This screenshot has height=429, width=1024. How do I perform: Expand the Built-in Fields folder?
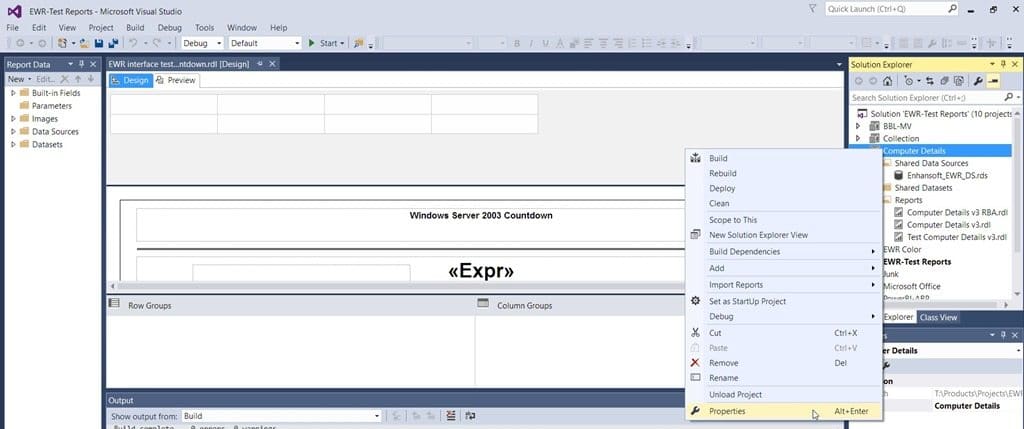[x=13, y=93]
